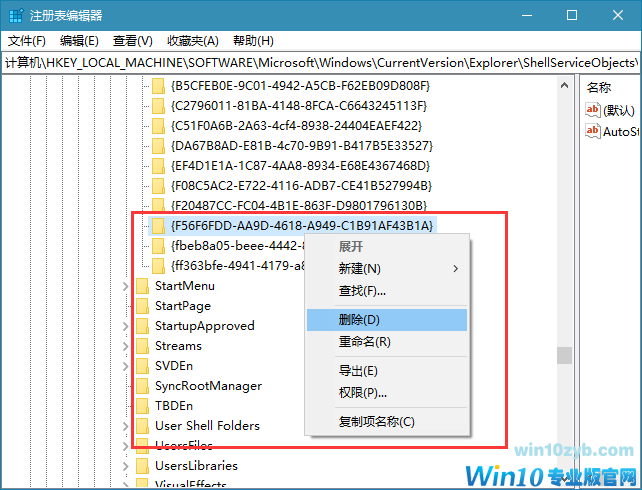Select the TBDEn key label
The image size is (642, 490).
[174, 406]
